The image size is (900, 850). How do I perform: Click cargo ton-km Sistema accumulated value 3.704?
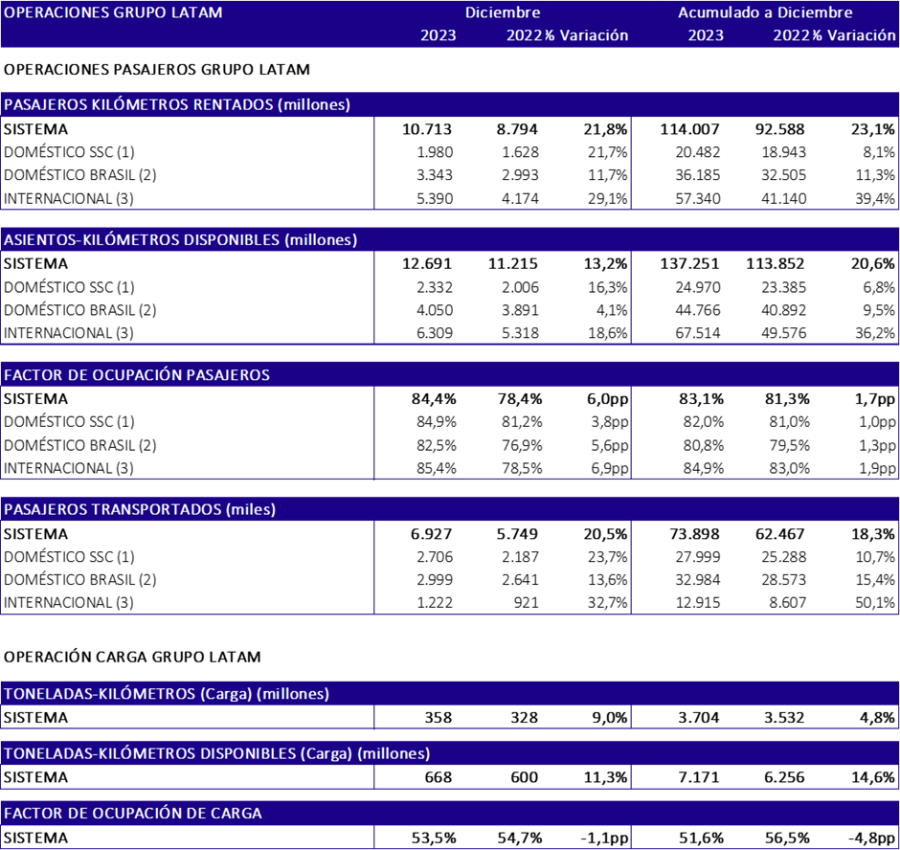[699, 717]
